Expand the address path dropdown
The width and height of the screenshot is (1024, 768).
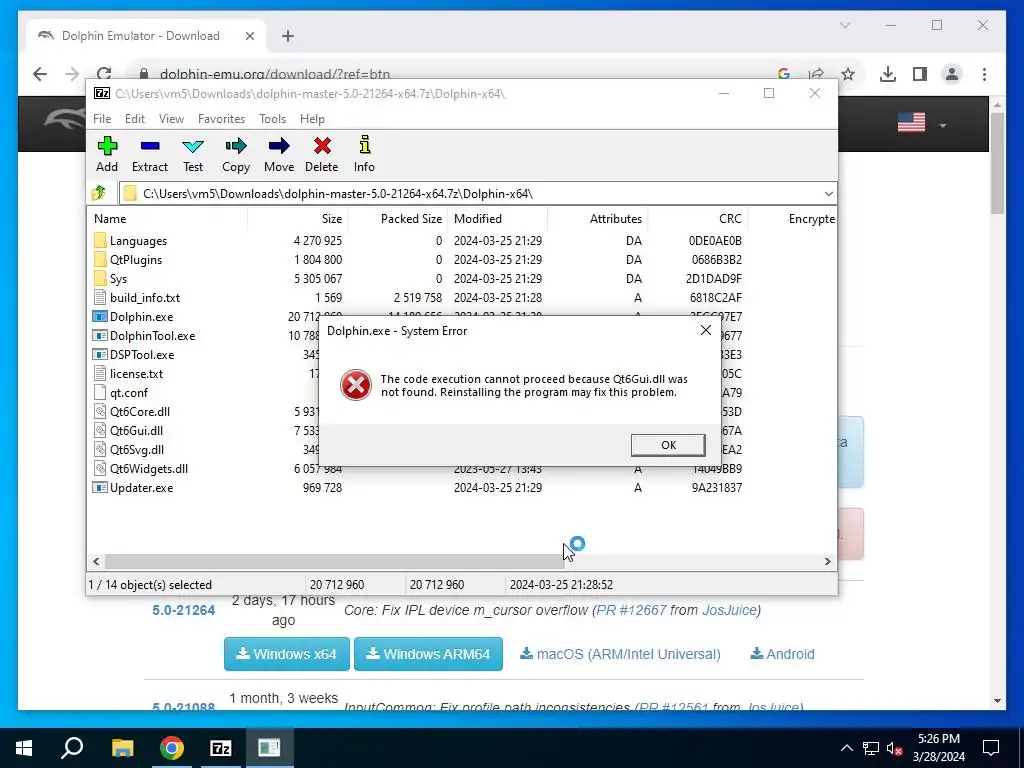pyautogui.click(x=828, y=194)
